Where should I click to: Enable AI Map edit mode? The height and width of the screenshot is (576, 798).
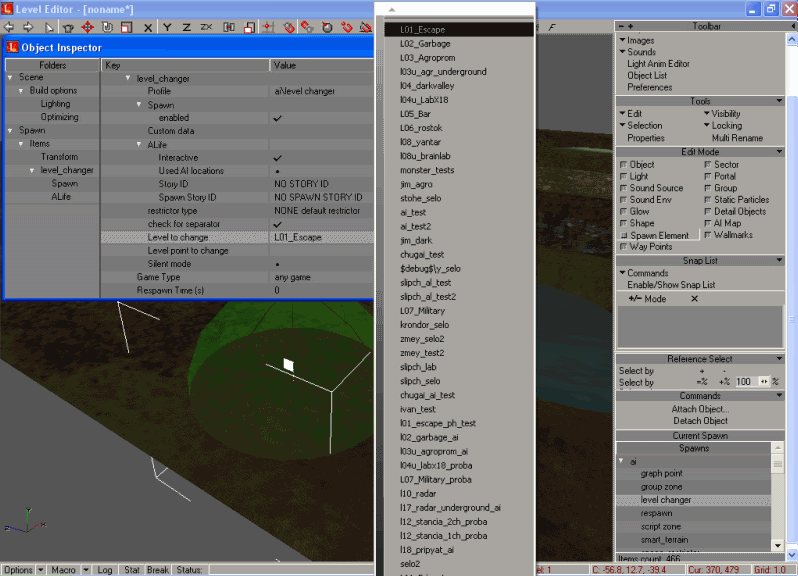click(722, 223)
